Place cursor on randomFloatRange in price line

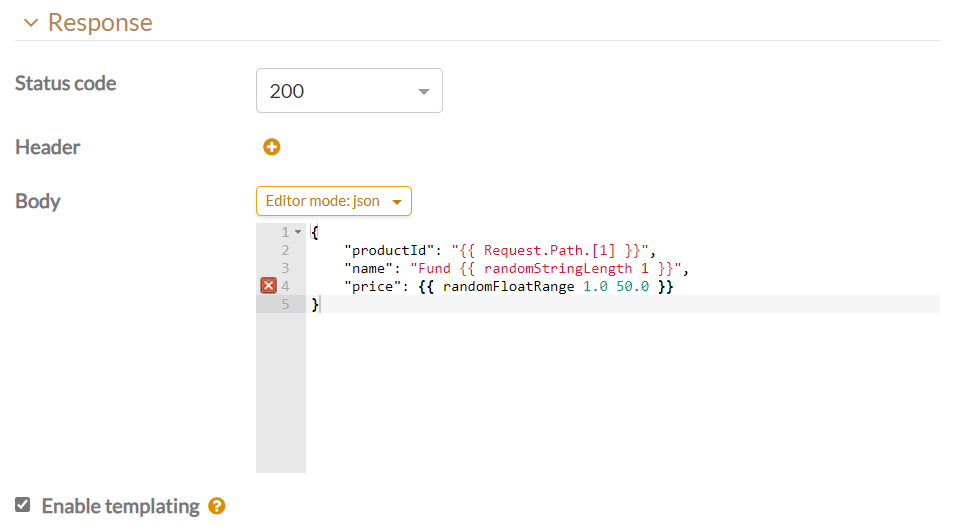tap(510, 286)
